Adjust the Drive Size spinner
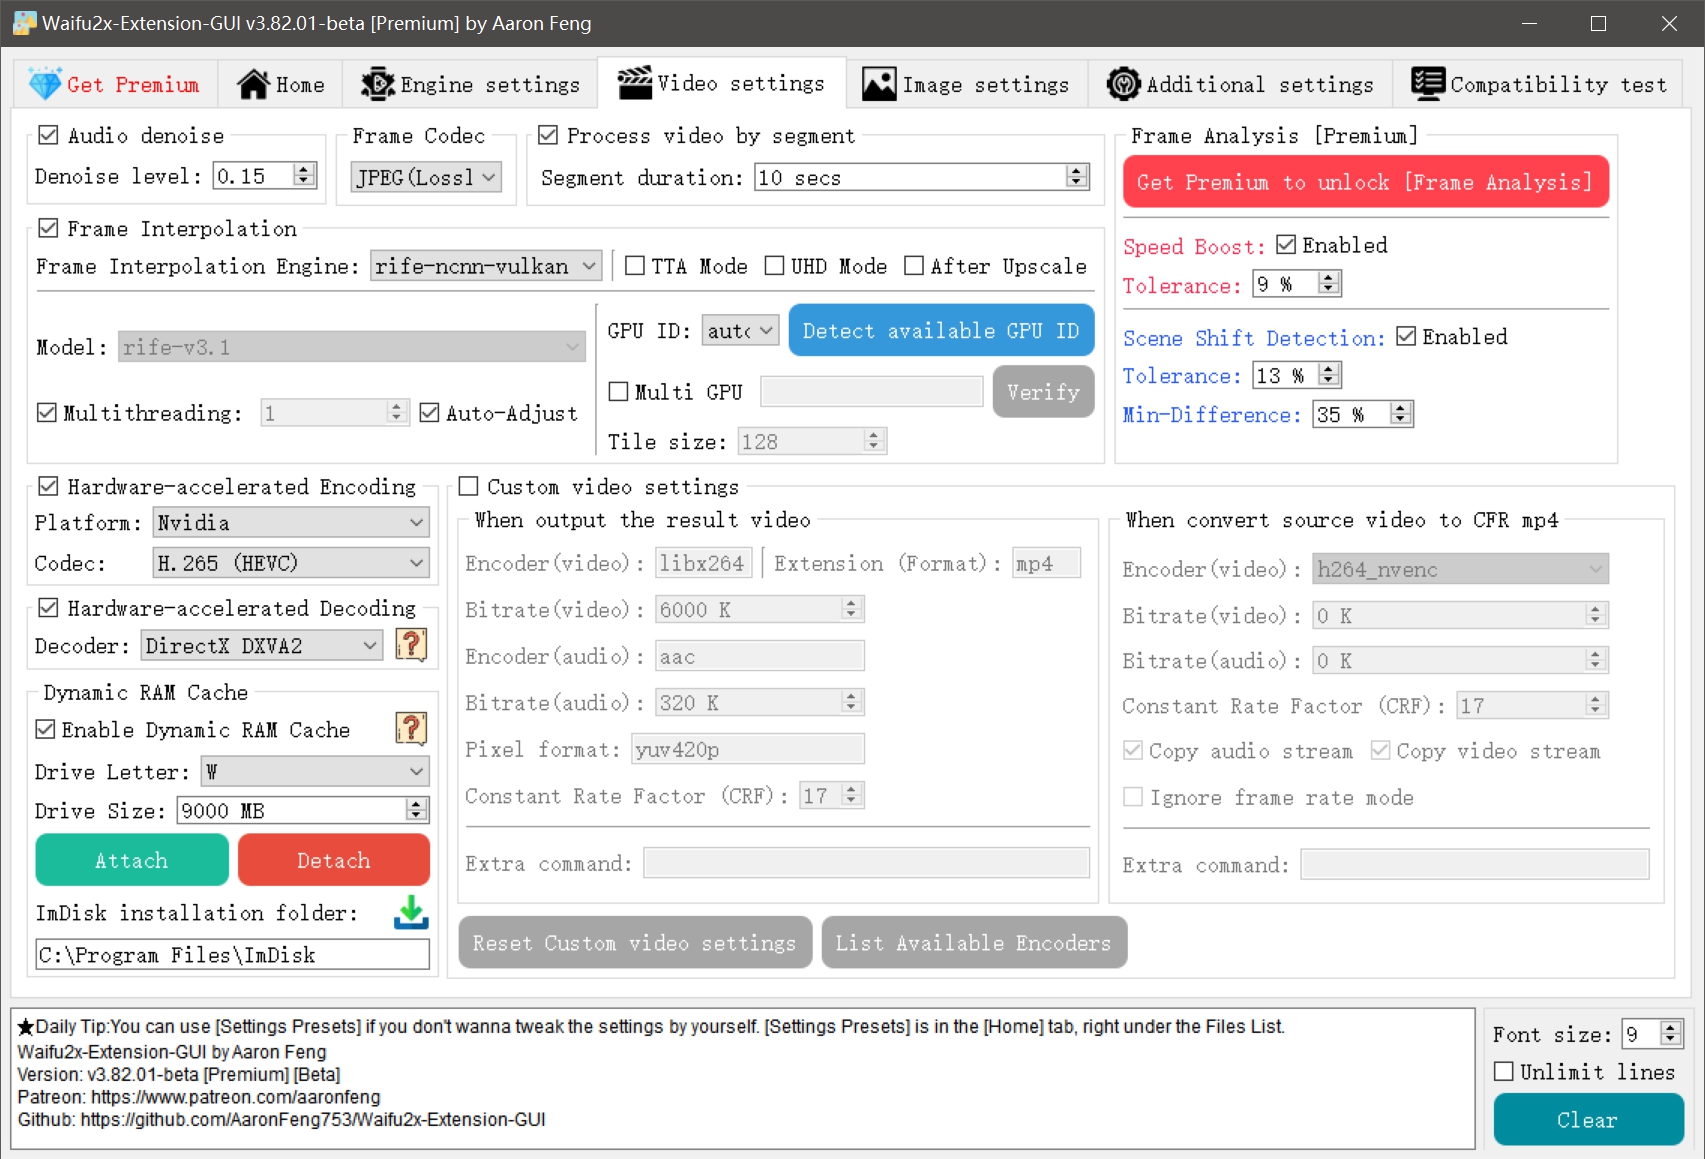This screenshot has width=1705, height=1159. pos(303,810)
